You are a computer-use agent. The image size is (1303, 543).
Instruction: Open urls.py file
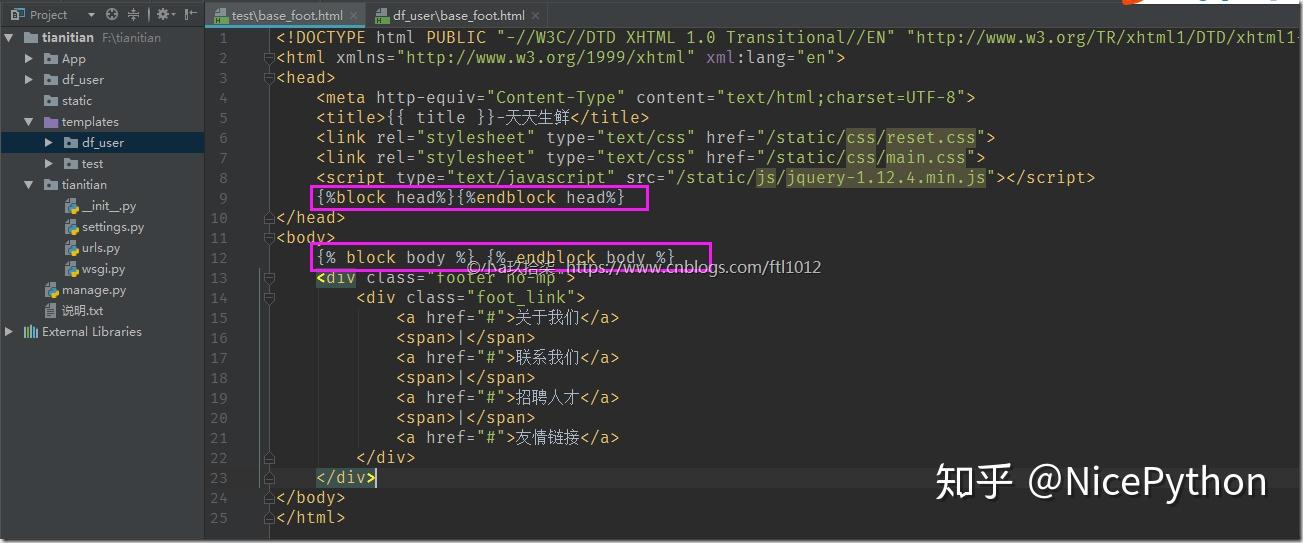click(x=100, y=248)
